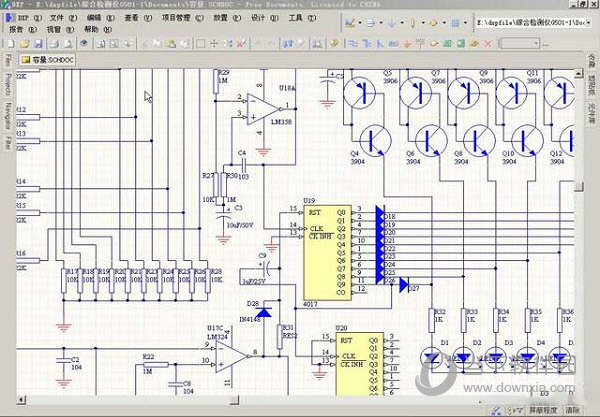Open the Navigator side panel tab
600x417 pixels.
tap(8, 116)
